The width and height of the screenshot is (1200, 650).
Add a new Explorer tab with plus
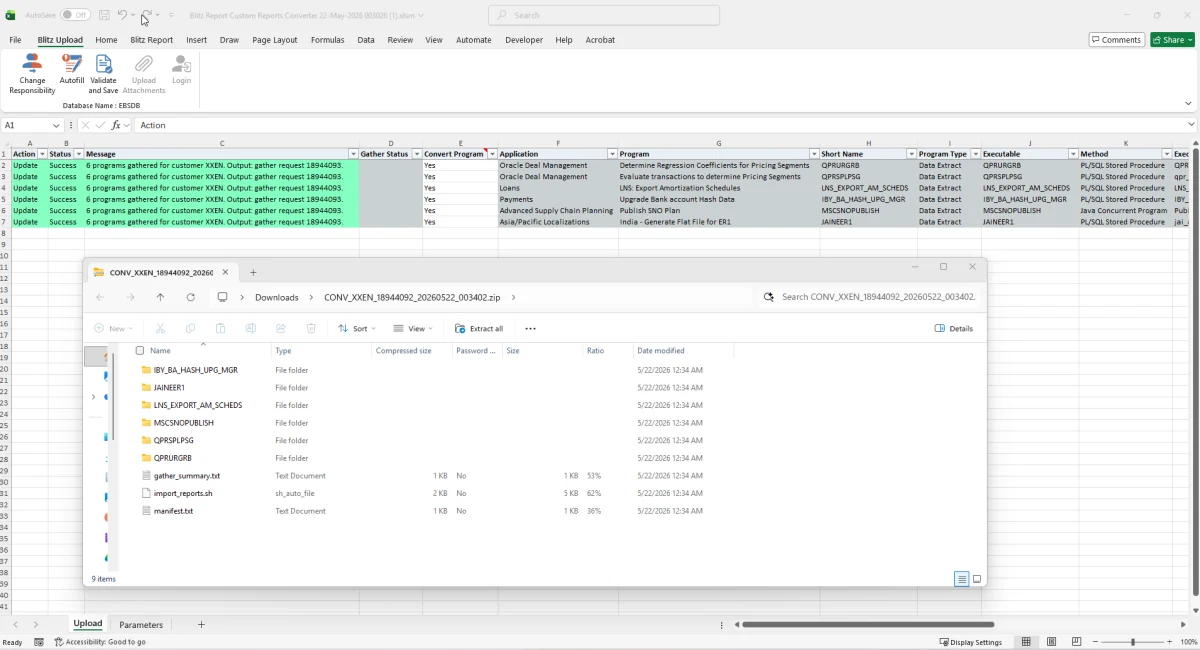tap(253, 272)
